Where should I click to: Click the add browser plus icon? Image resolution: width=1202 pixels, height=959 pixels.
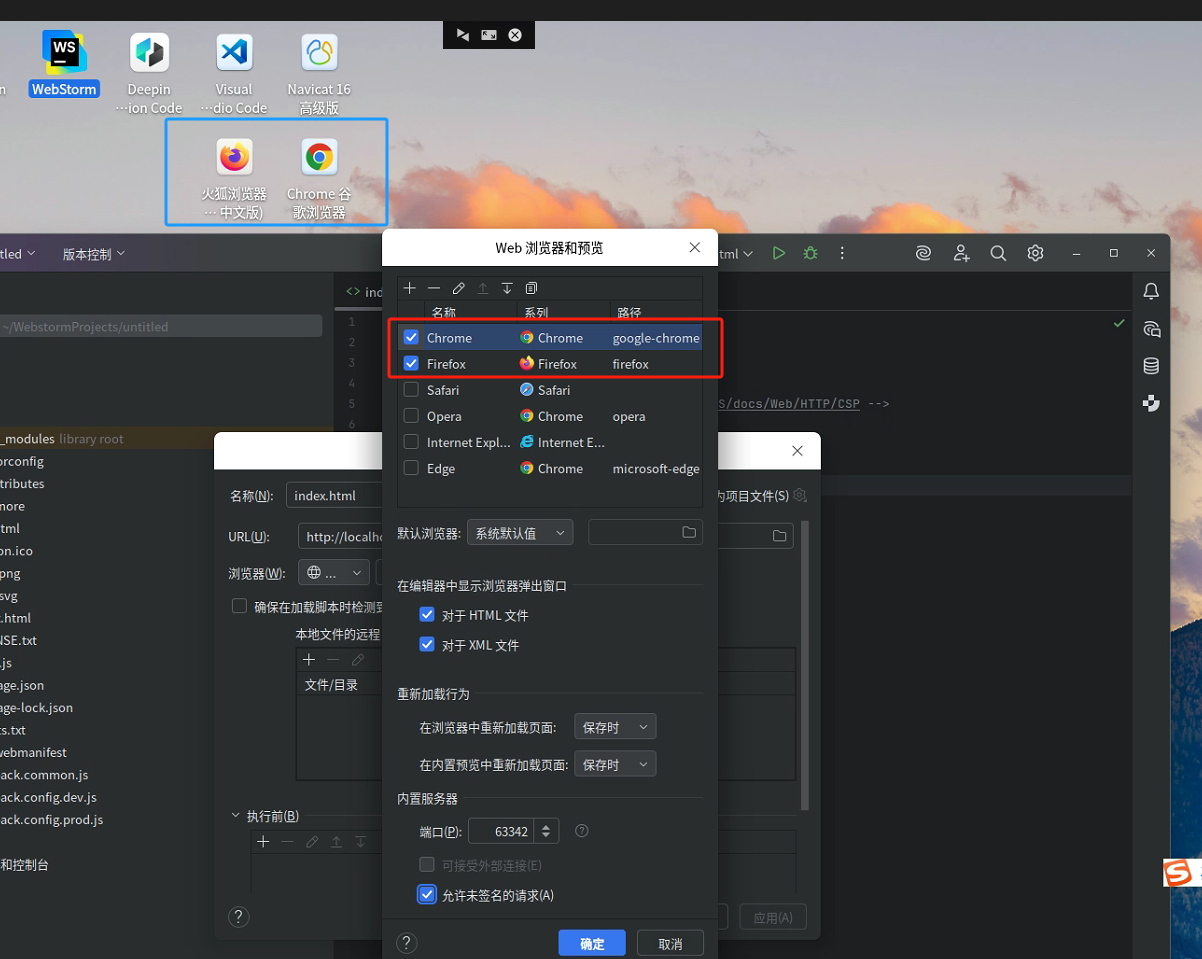pyautogui.click(x=410, y=288)
